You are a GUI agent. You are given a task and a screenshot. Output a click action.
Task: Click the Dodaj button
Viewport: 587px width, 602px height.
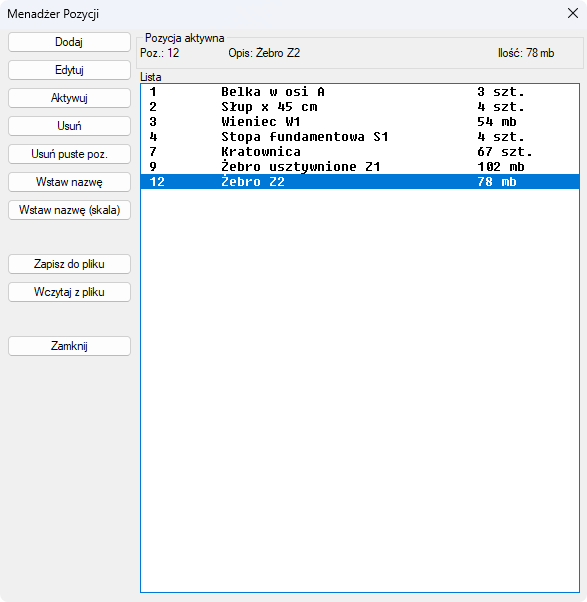tap(69, 42)
